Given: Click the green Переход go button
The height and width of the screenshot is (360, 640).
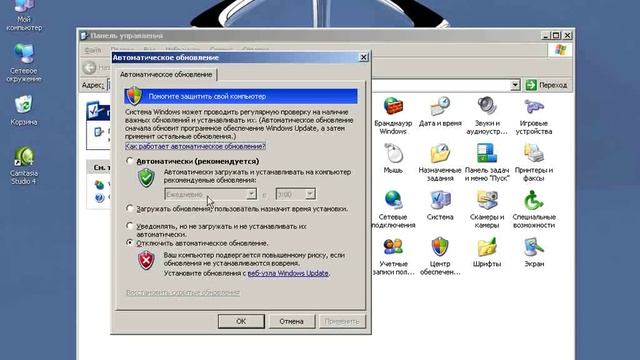Looking at the screenshot, I should [x=547, y=85].
